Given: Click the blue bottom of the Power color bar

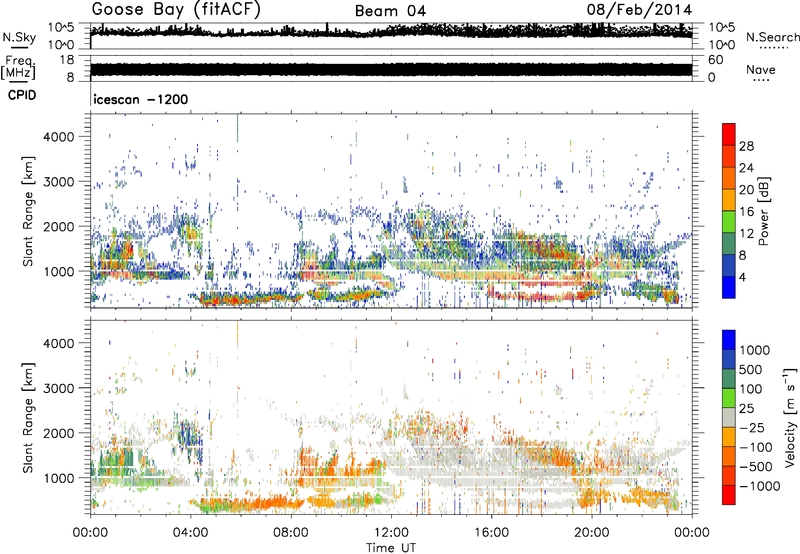Looking at the screenshot, I should (729, 288).
